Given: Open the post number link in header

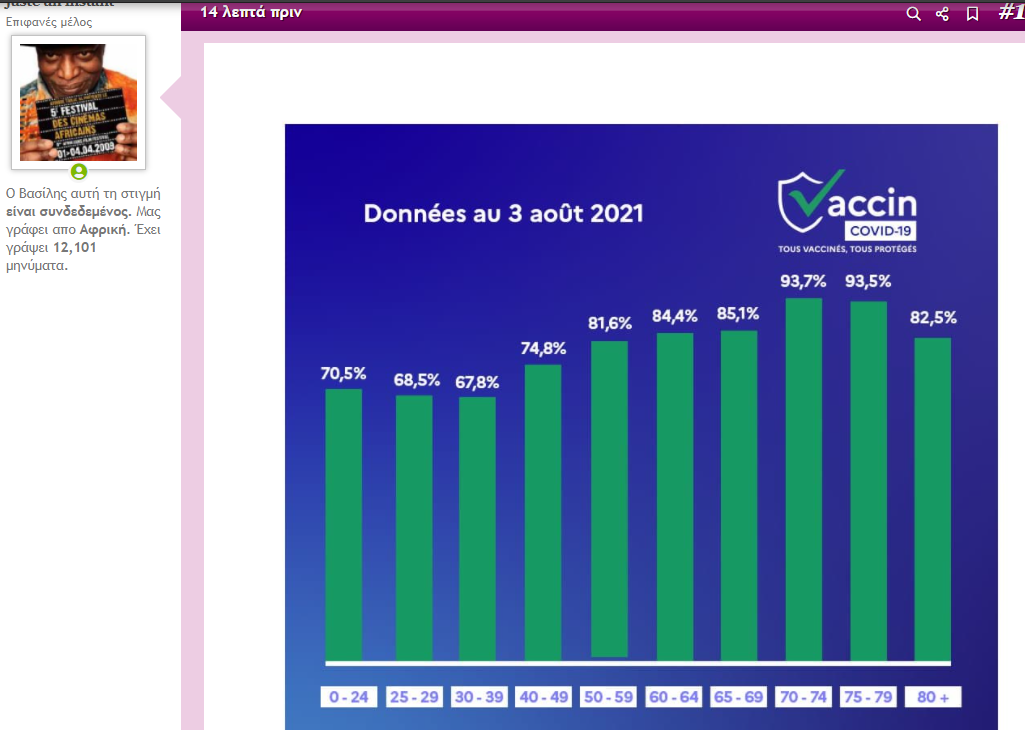Looking at the screenshot, I should pyautogui.click(x=1010, y=12).
